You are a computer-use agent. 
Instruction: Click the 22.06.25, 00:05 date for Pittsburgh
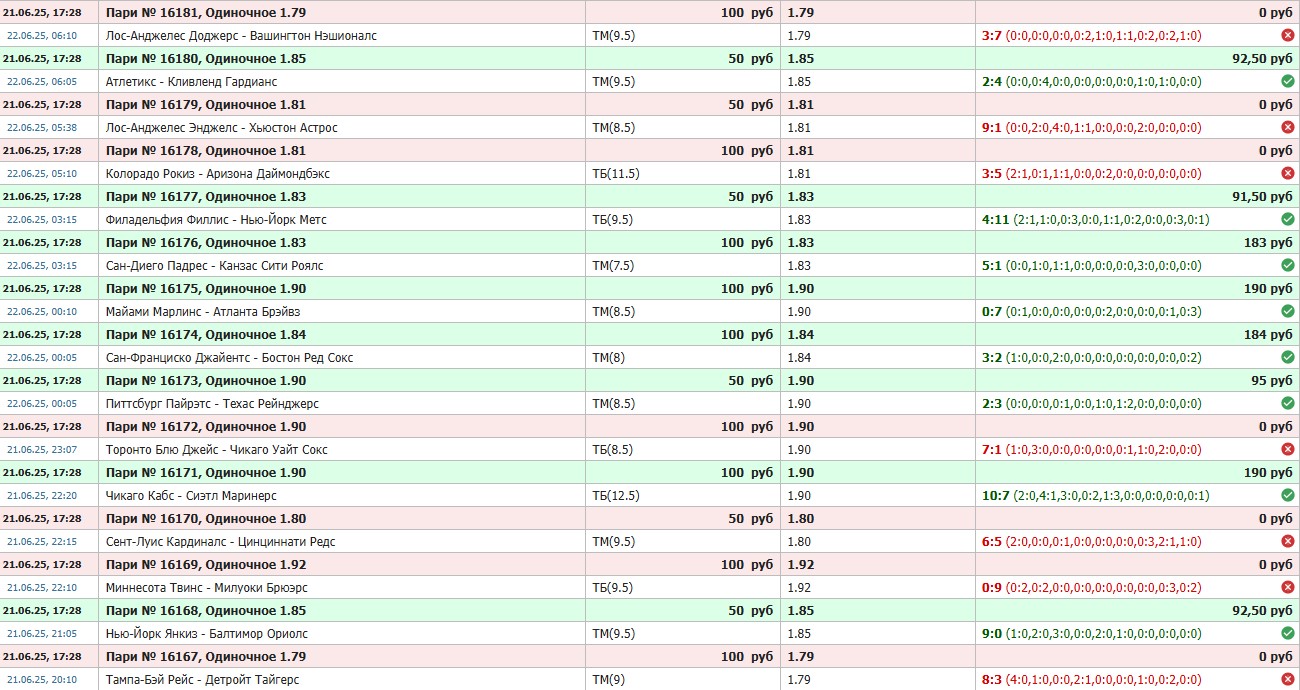42,404
